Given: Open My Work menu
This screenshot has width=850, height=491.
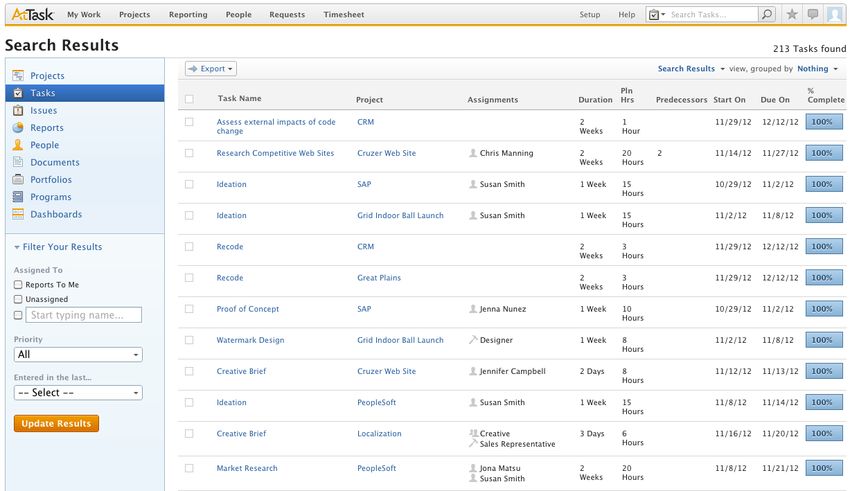Looking at the screenshot, I should 84,15.
